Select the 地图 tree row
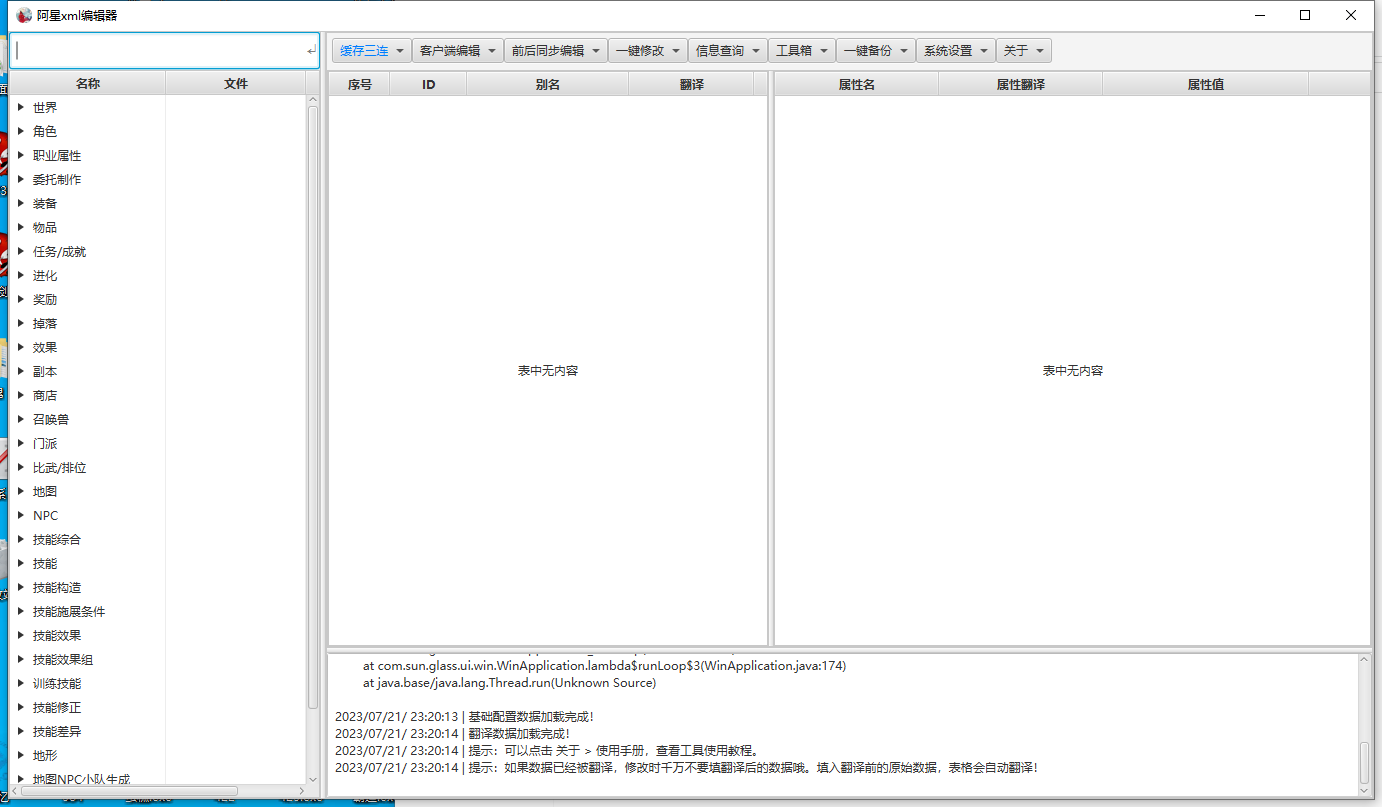 tap(158, 491)
